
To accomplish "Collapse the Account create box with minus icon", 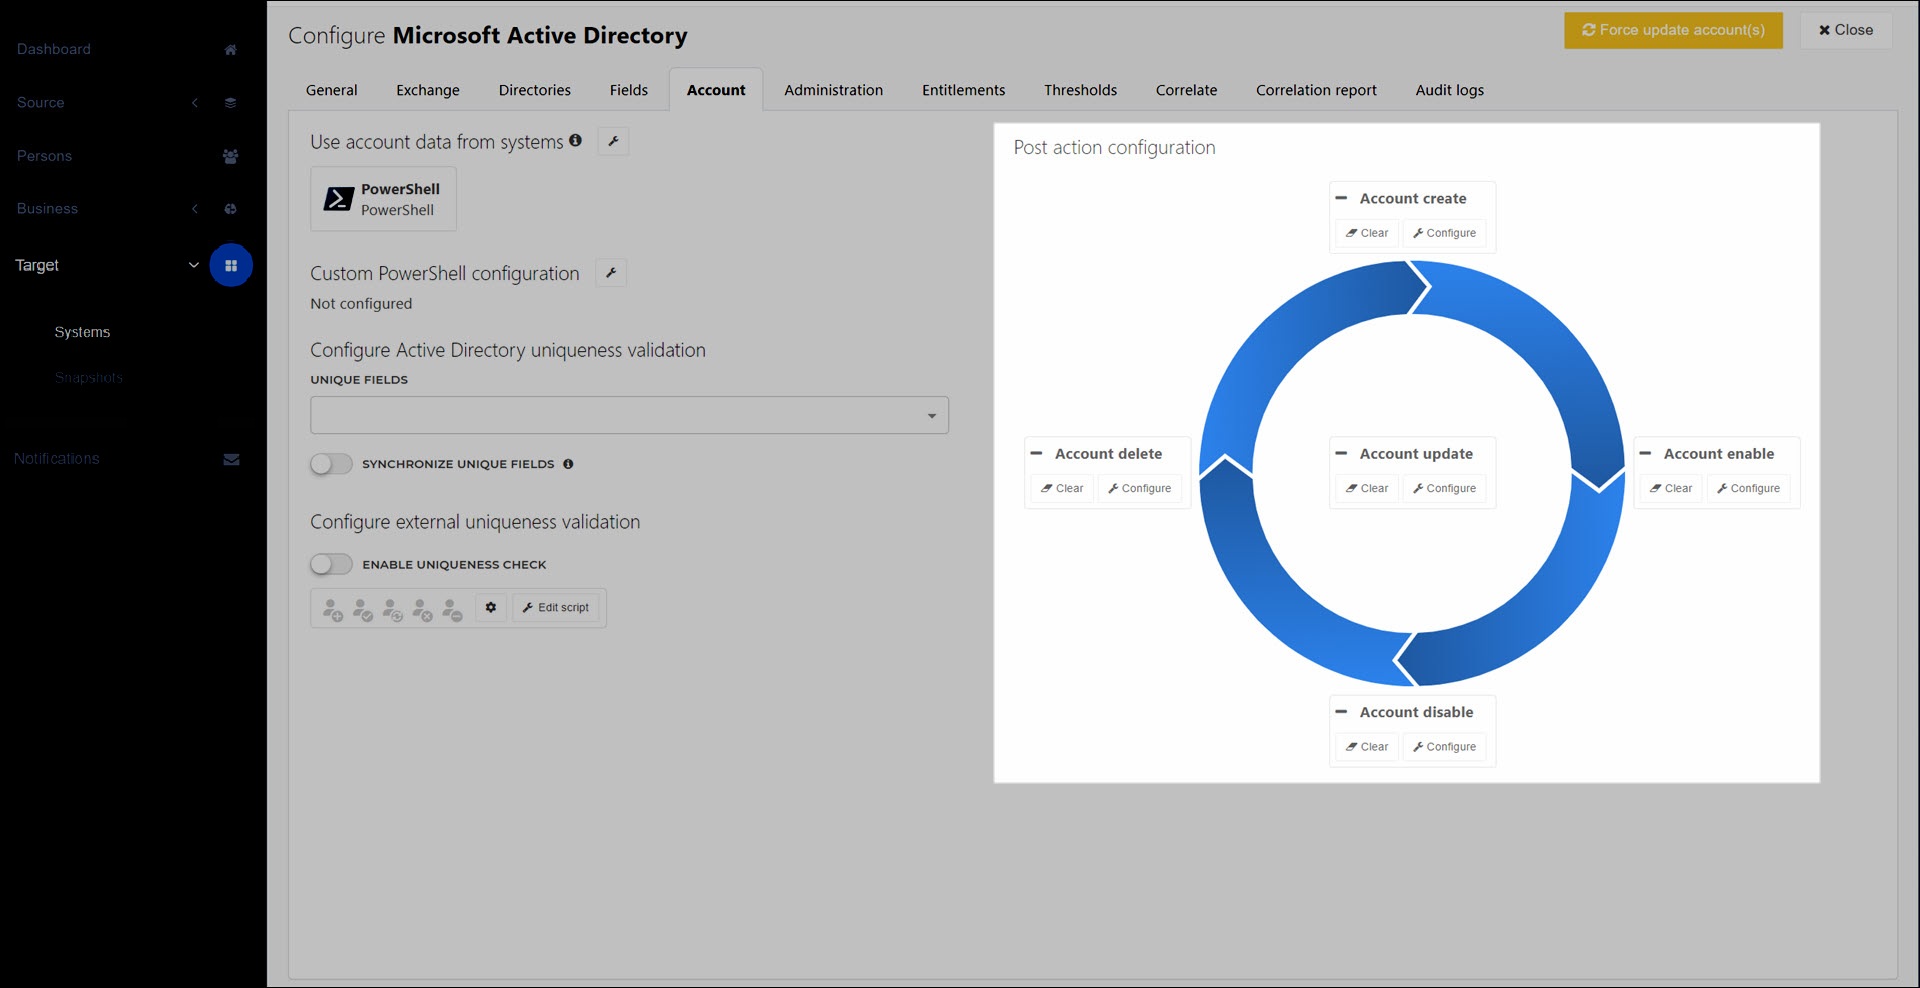I will click(x=1341, y=198).
